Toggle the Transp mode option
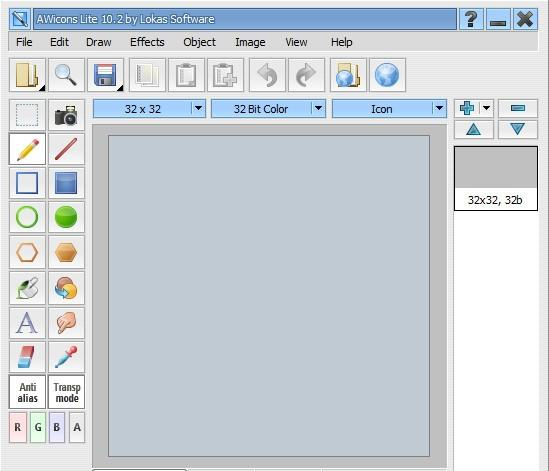The width and height of the screenshot is (549, 471). coord(66,392)
